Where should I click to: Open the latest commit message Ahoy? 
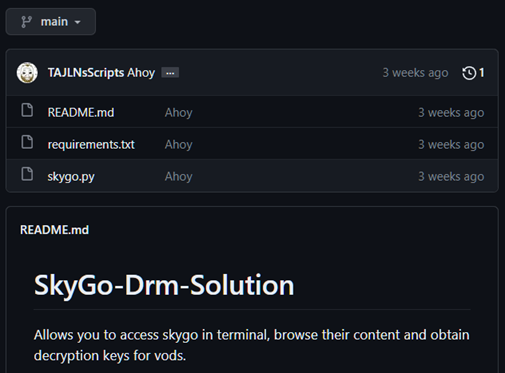click(141, 73)
